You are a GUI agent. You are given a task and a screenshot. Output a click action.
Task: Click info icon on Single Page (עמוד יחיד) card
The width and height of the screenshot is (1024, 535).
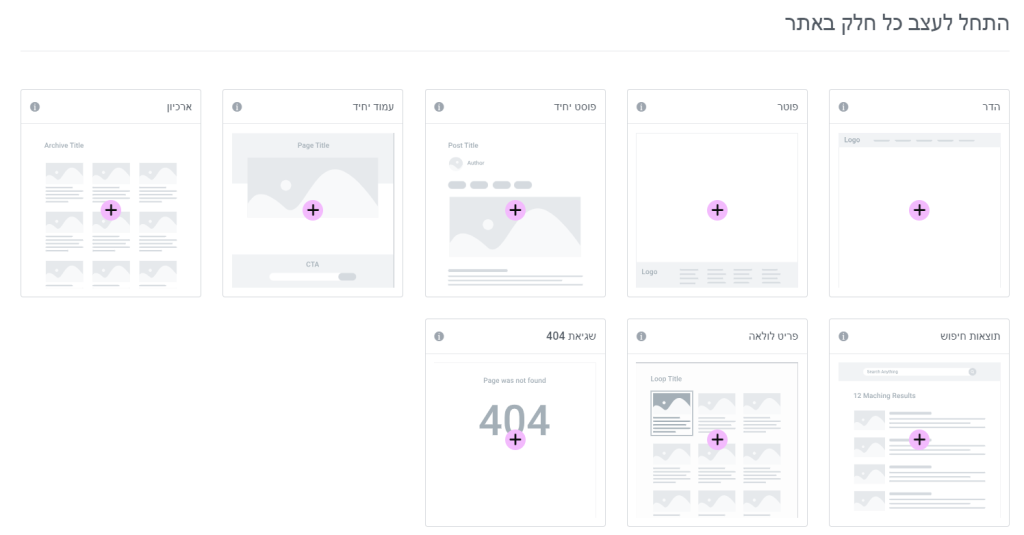(237, 107)
